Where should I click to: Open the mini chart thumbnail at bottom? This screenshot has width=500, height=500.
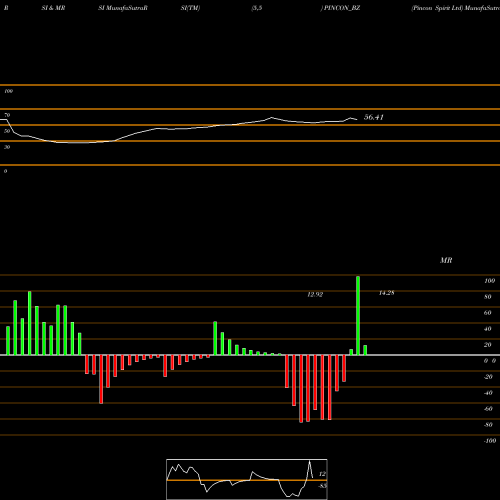pyautogui.click(x=247, y=479)
